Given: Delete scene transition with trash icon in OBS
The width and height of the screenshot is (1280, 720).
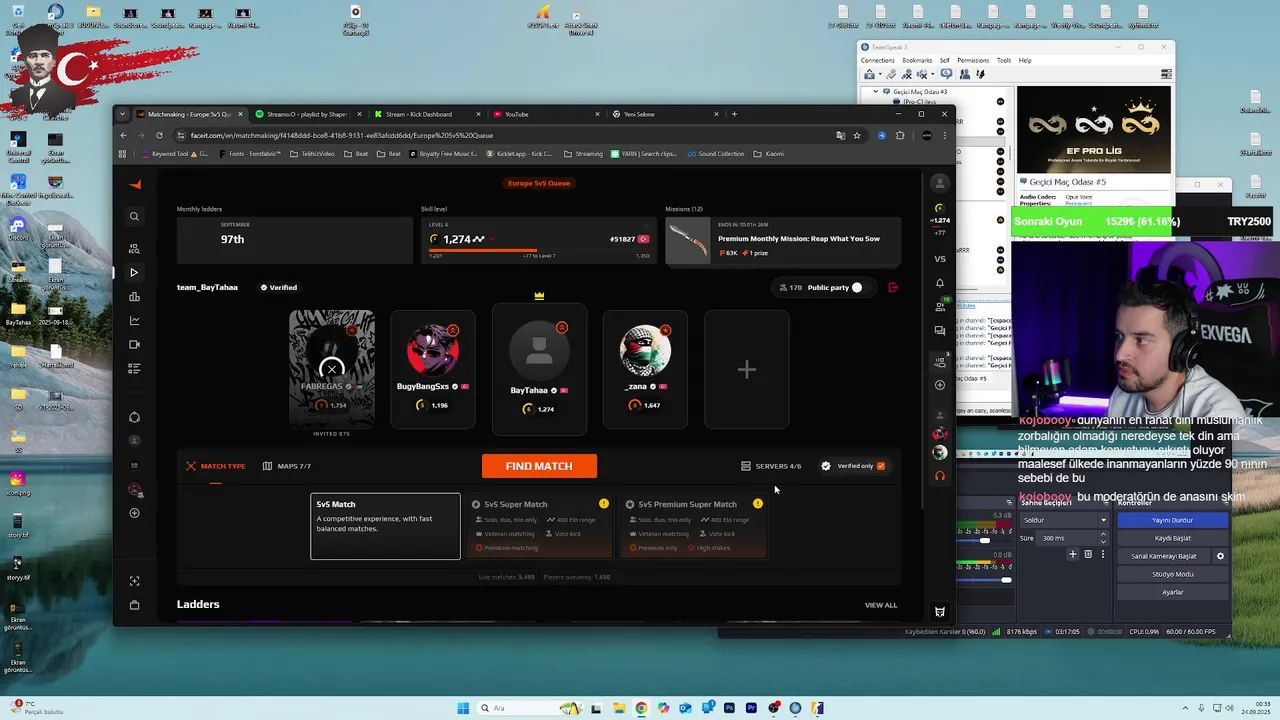Looking at the screenshot, I should [x=1088, y=554].
